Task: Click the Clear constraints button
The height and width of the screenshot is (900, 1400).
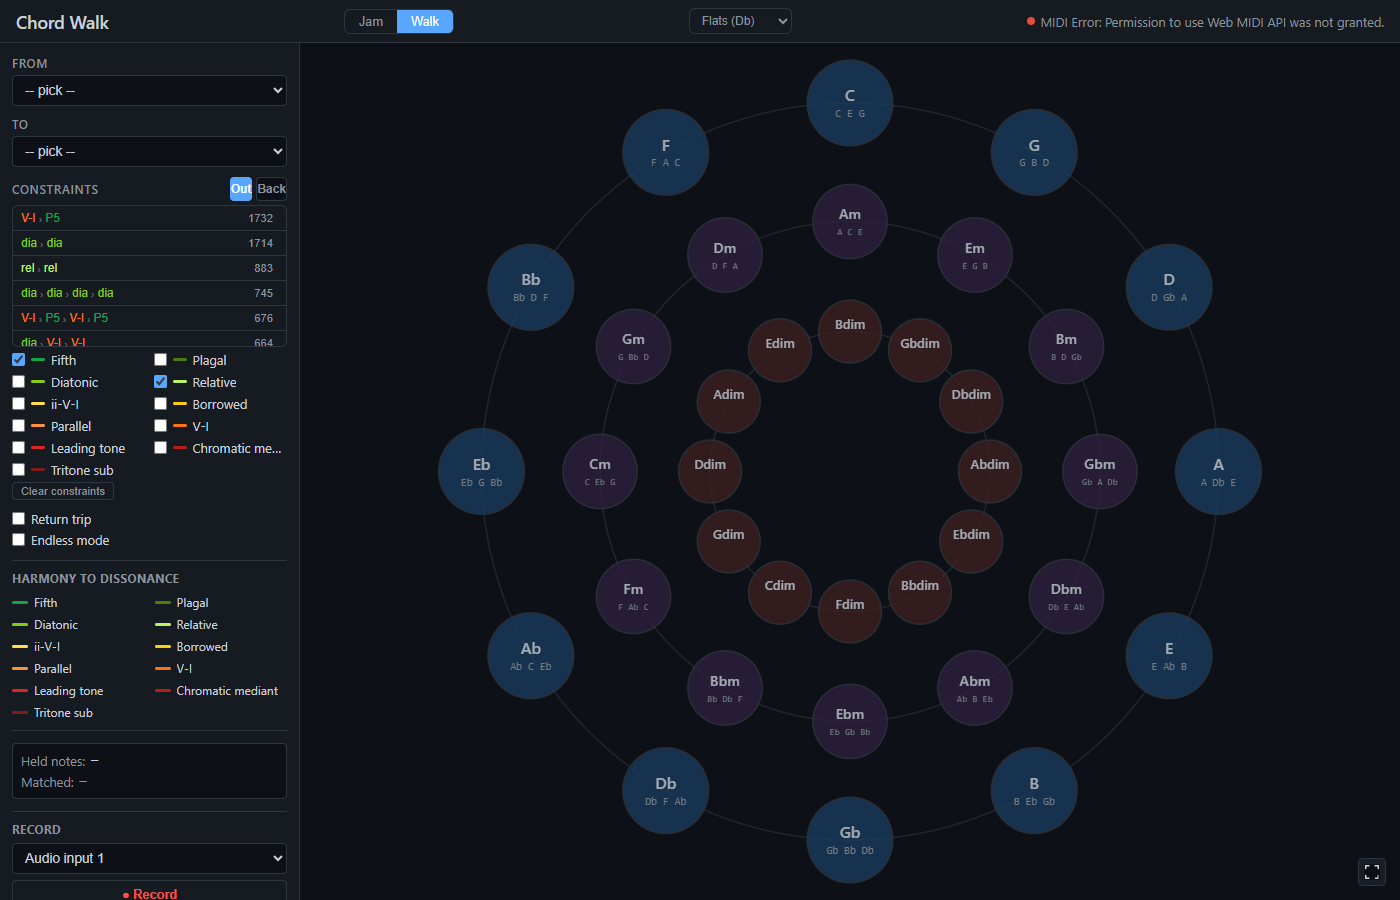Action: [x=63, y=491]
